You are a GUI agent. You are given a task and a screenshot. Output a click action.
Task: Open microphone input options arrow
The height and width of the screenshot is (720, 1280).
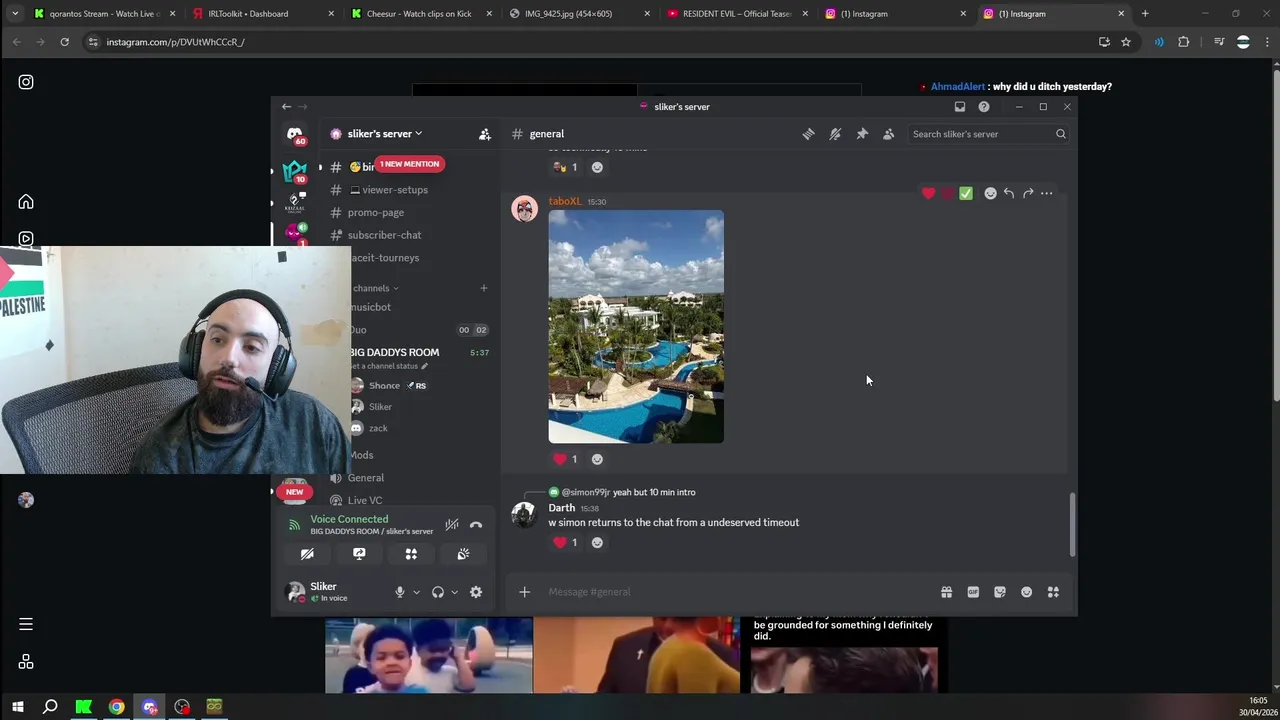point(416,592)
